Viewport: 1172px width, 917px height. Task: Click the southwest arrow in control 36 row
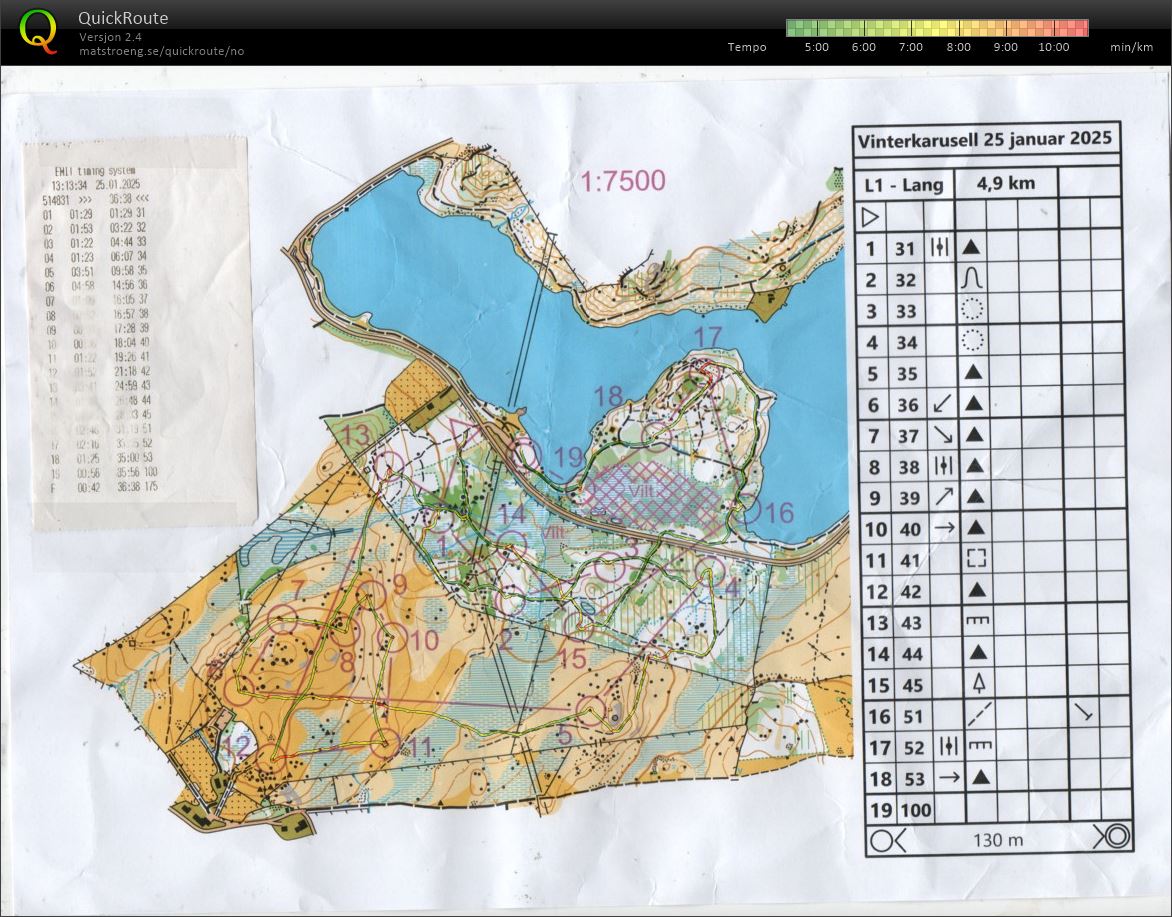(x=939, y=404)
